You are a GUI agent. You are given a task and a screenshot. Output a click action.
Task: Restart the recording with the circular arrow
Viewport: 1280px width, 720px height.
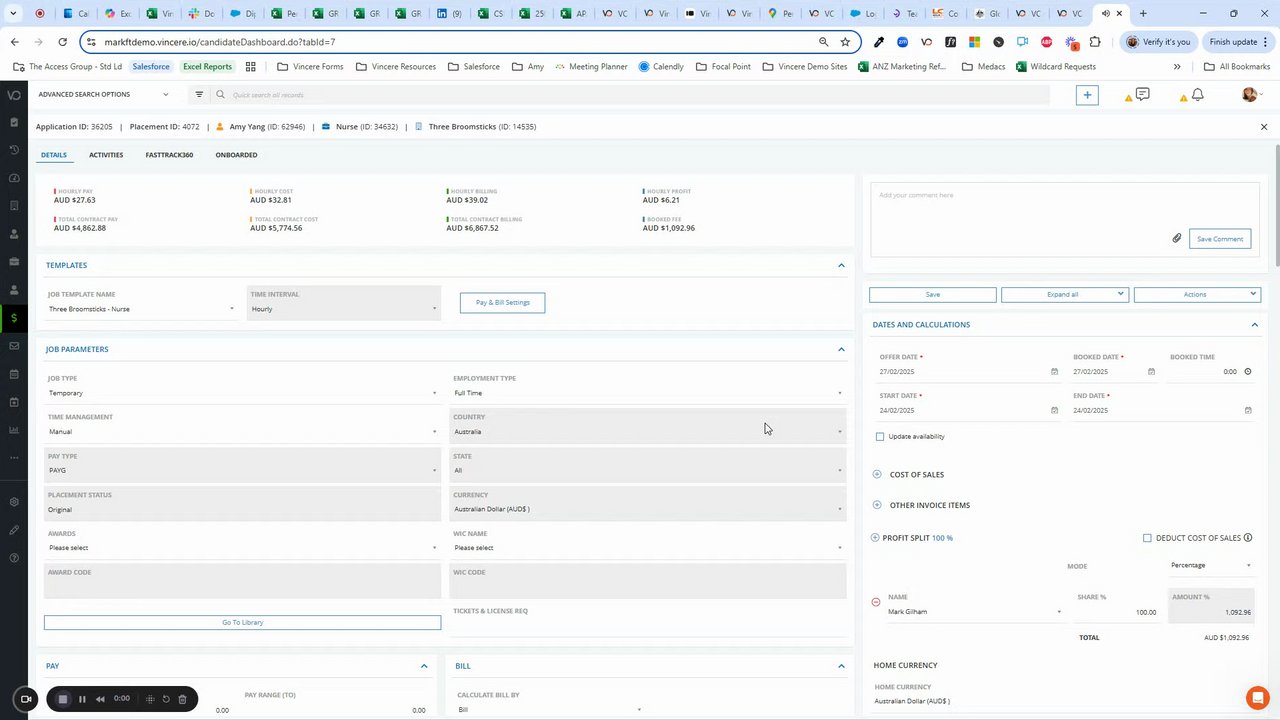(x=166, y=699)
